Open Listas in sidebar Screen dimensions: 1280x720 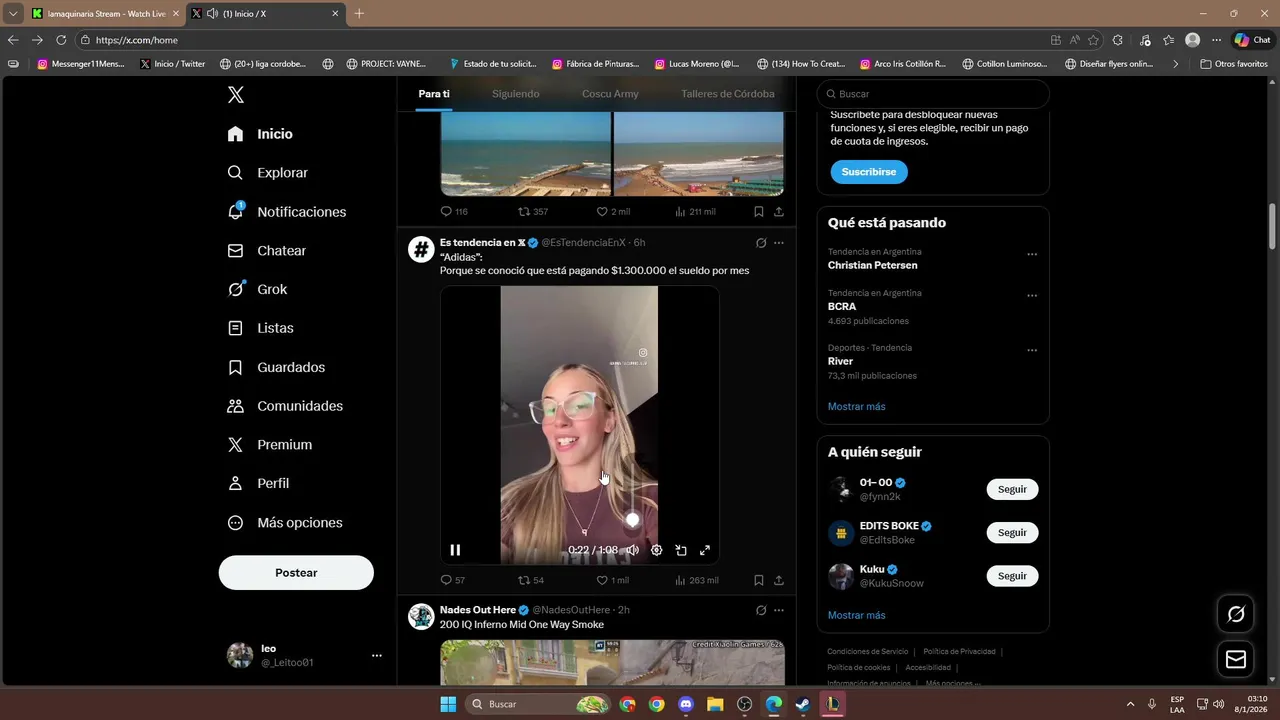[261, 328]
